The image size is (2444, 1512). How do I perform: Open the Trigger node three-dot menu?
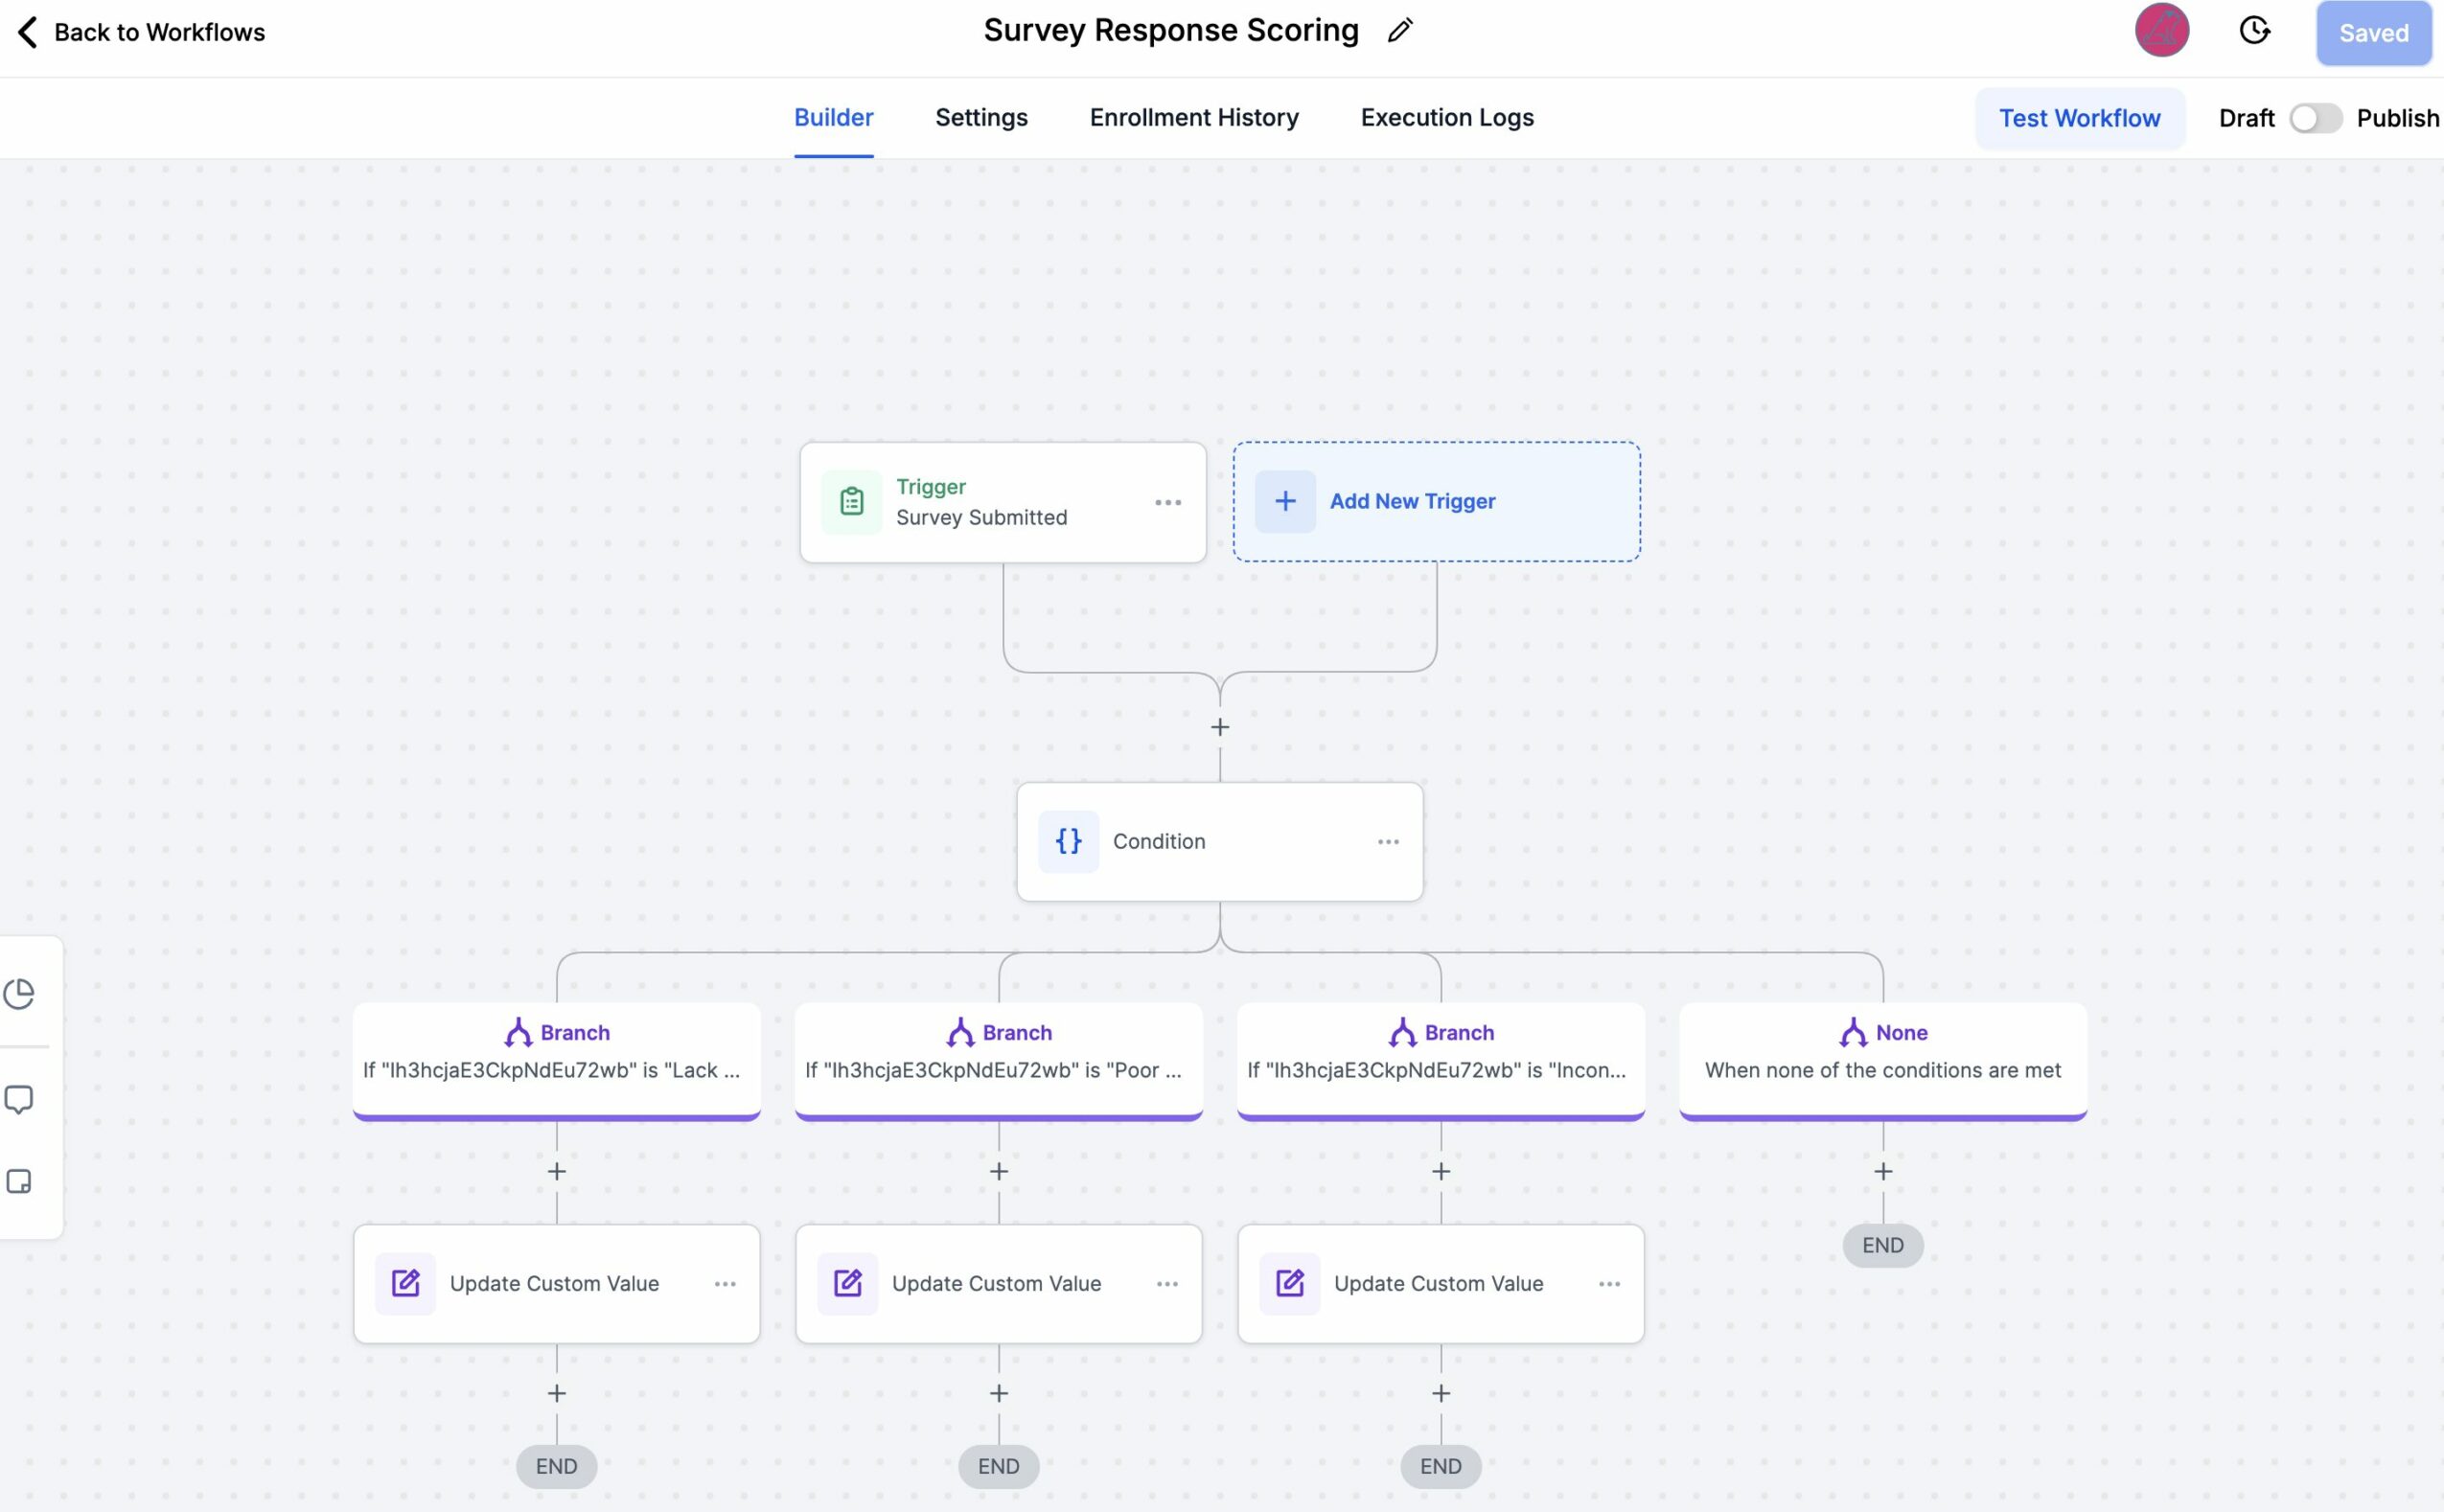(1167, 502)
